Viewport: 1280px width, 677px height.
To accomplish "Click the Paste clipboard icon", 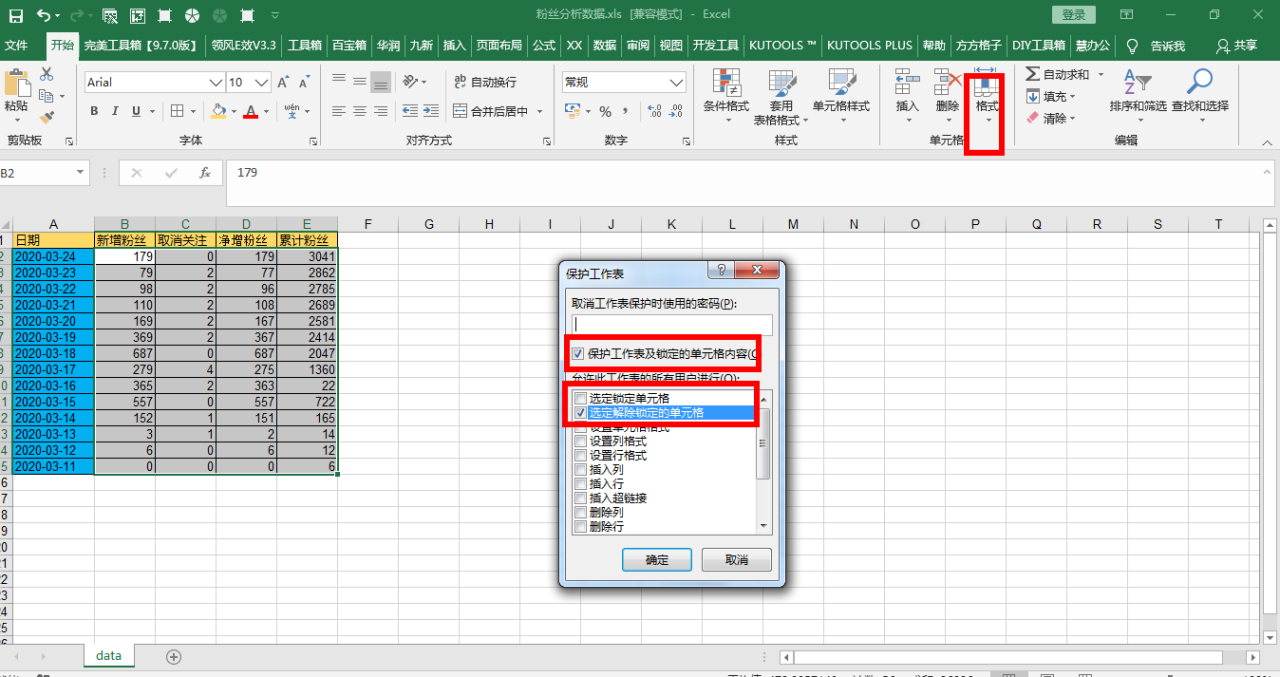I will tap(16, 83).
